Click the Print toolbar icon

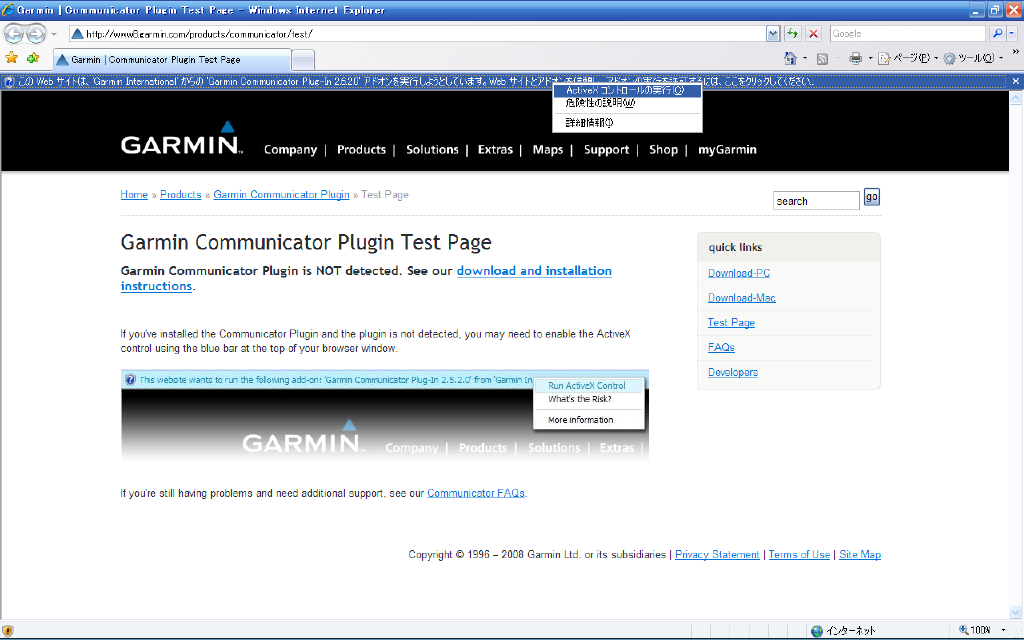click(x=856, y=59)
